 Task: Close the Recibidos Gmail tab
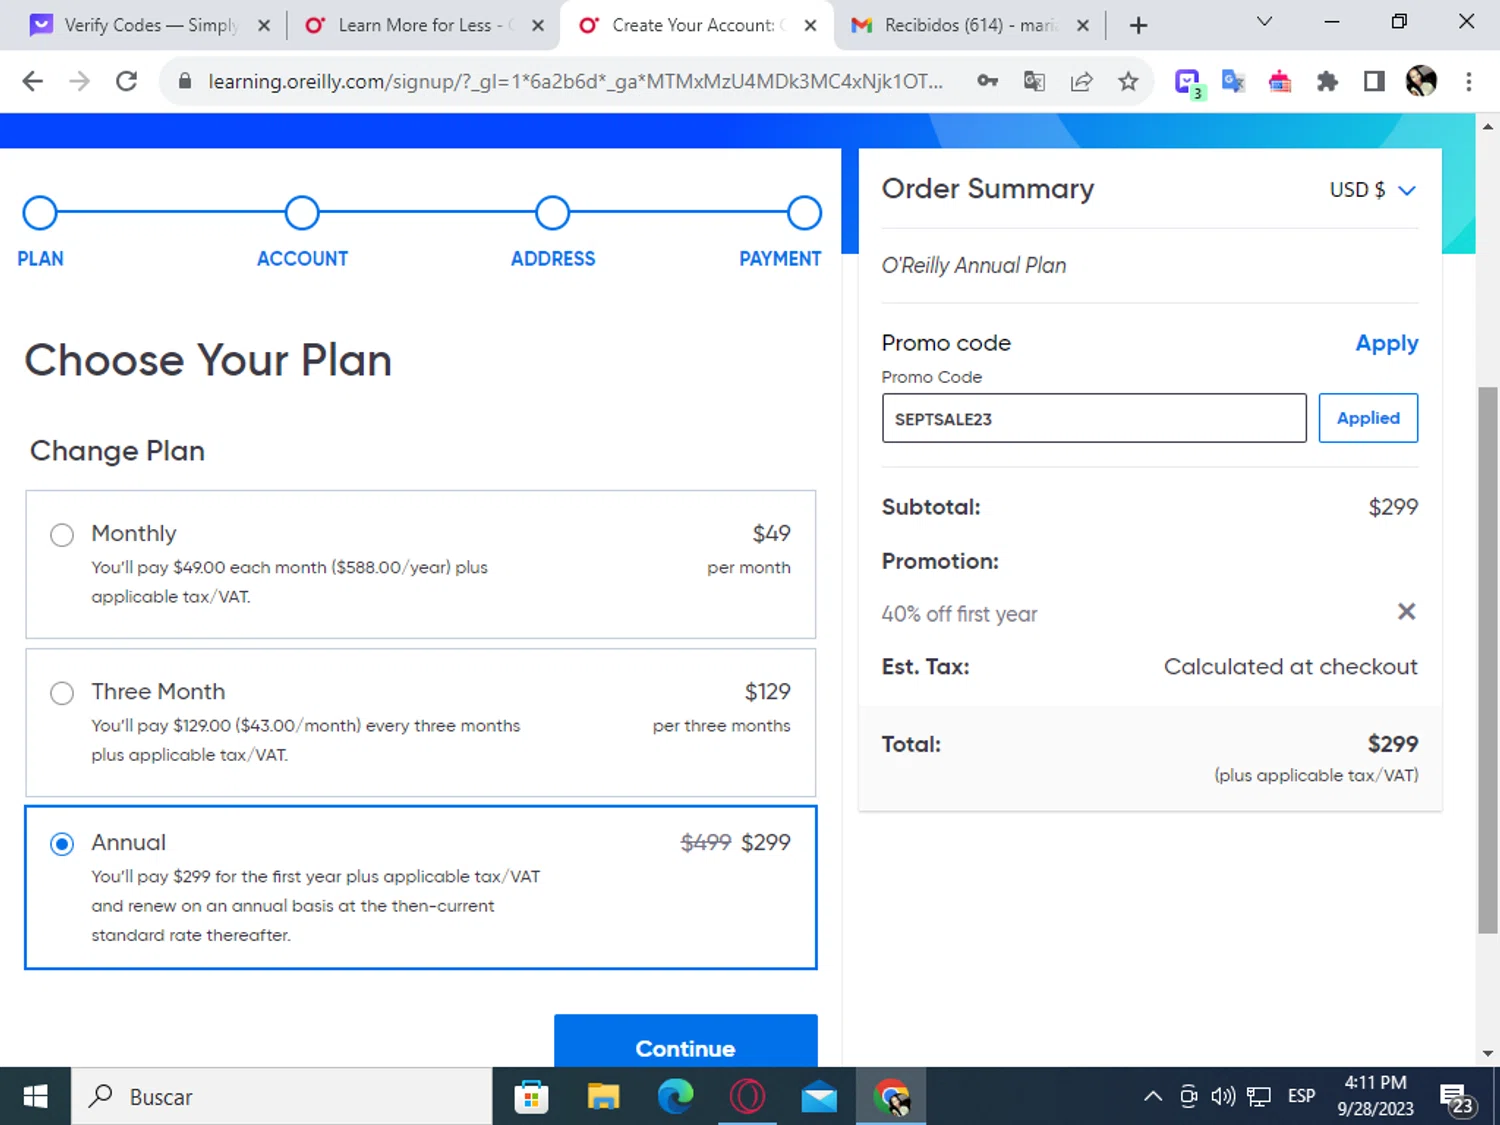[x=1082, y=25]
